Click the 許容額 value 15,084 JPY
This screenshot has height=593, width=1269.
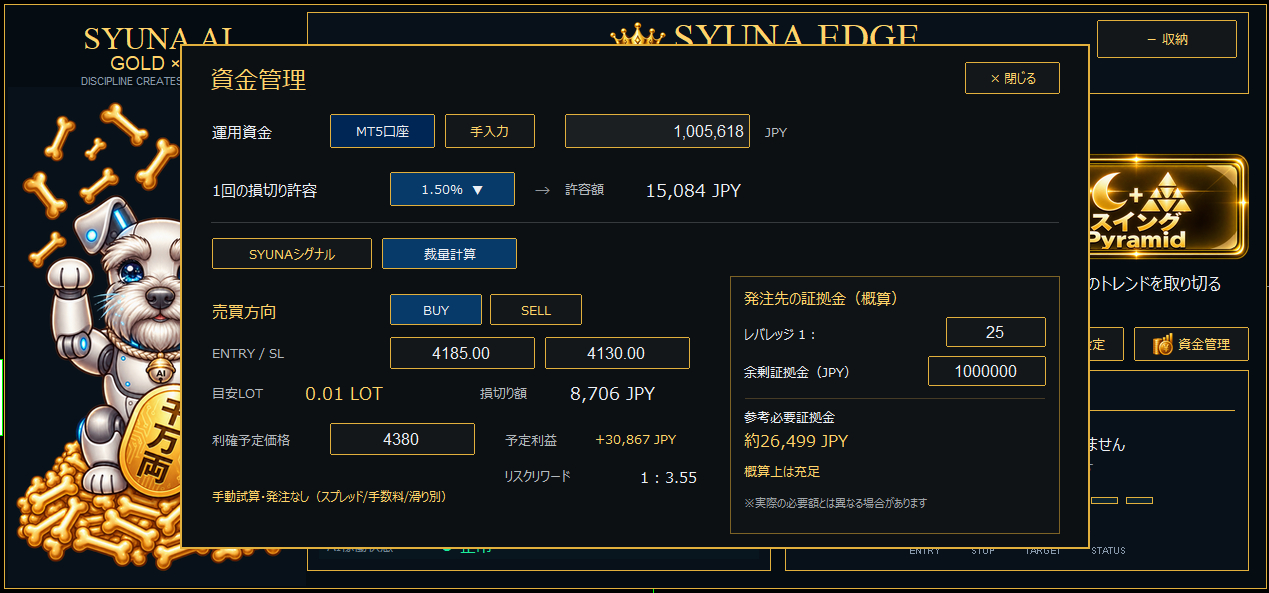point(694,190)
